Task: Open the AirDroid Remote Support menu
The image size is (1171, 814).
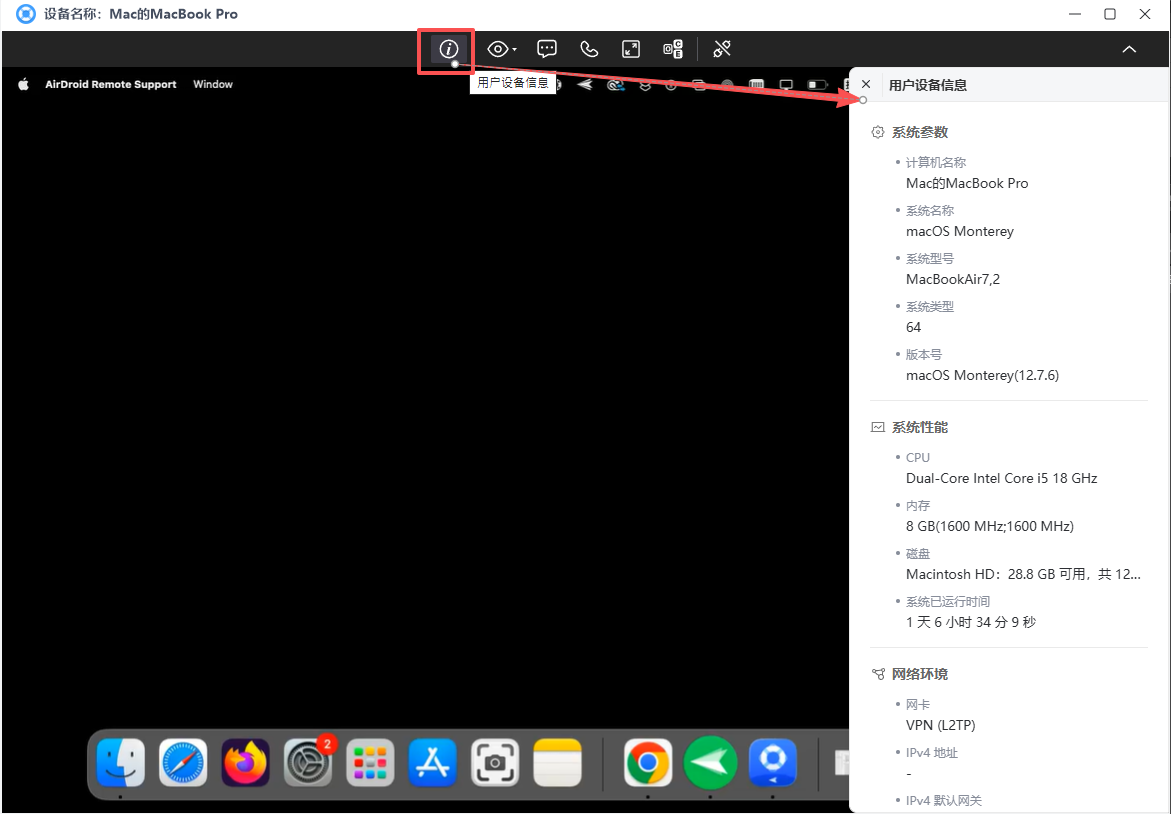Action: tap(111, 84)
